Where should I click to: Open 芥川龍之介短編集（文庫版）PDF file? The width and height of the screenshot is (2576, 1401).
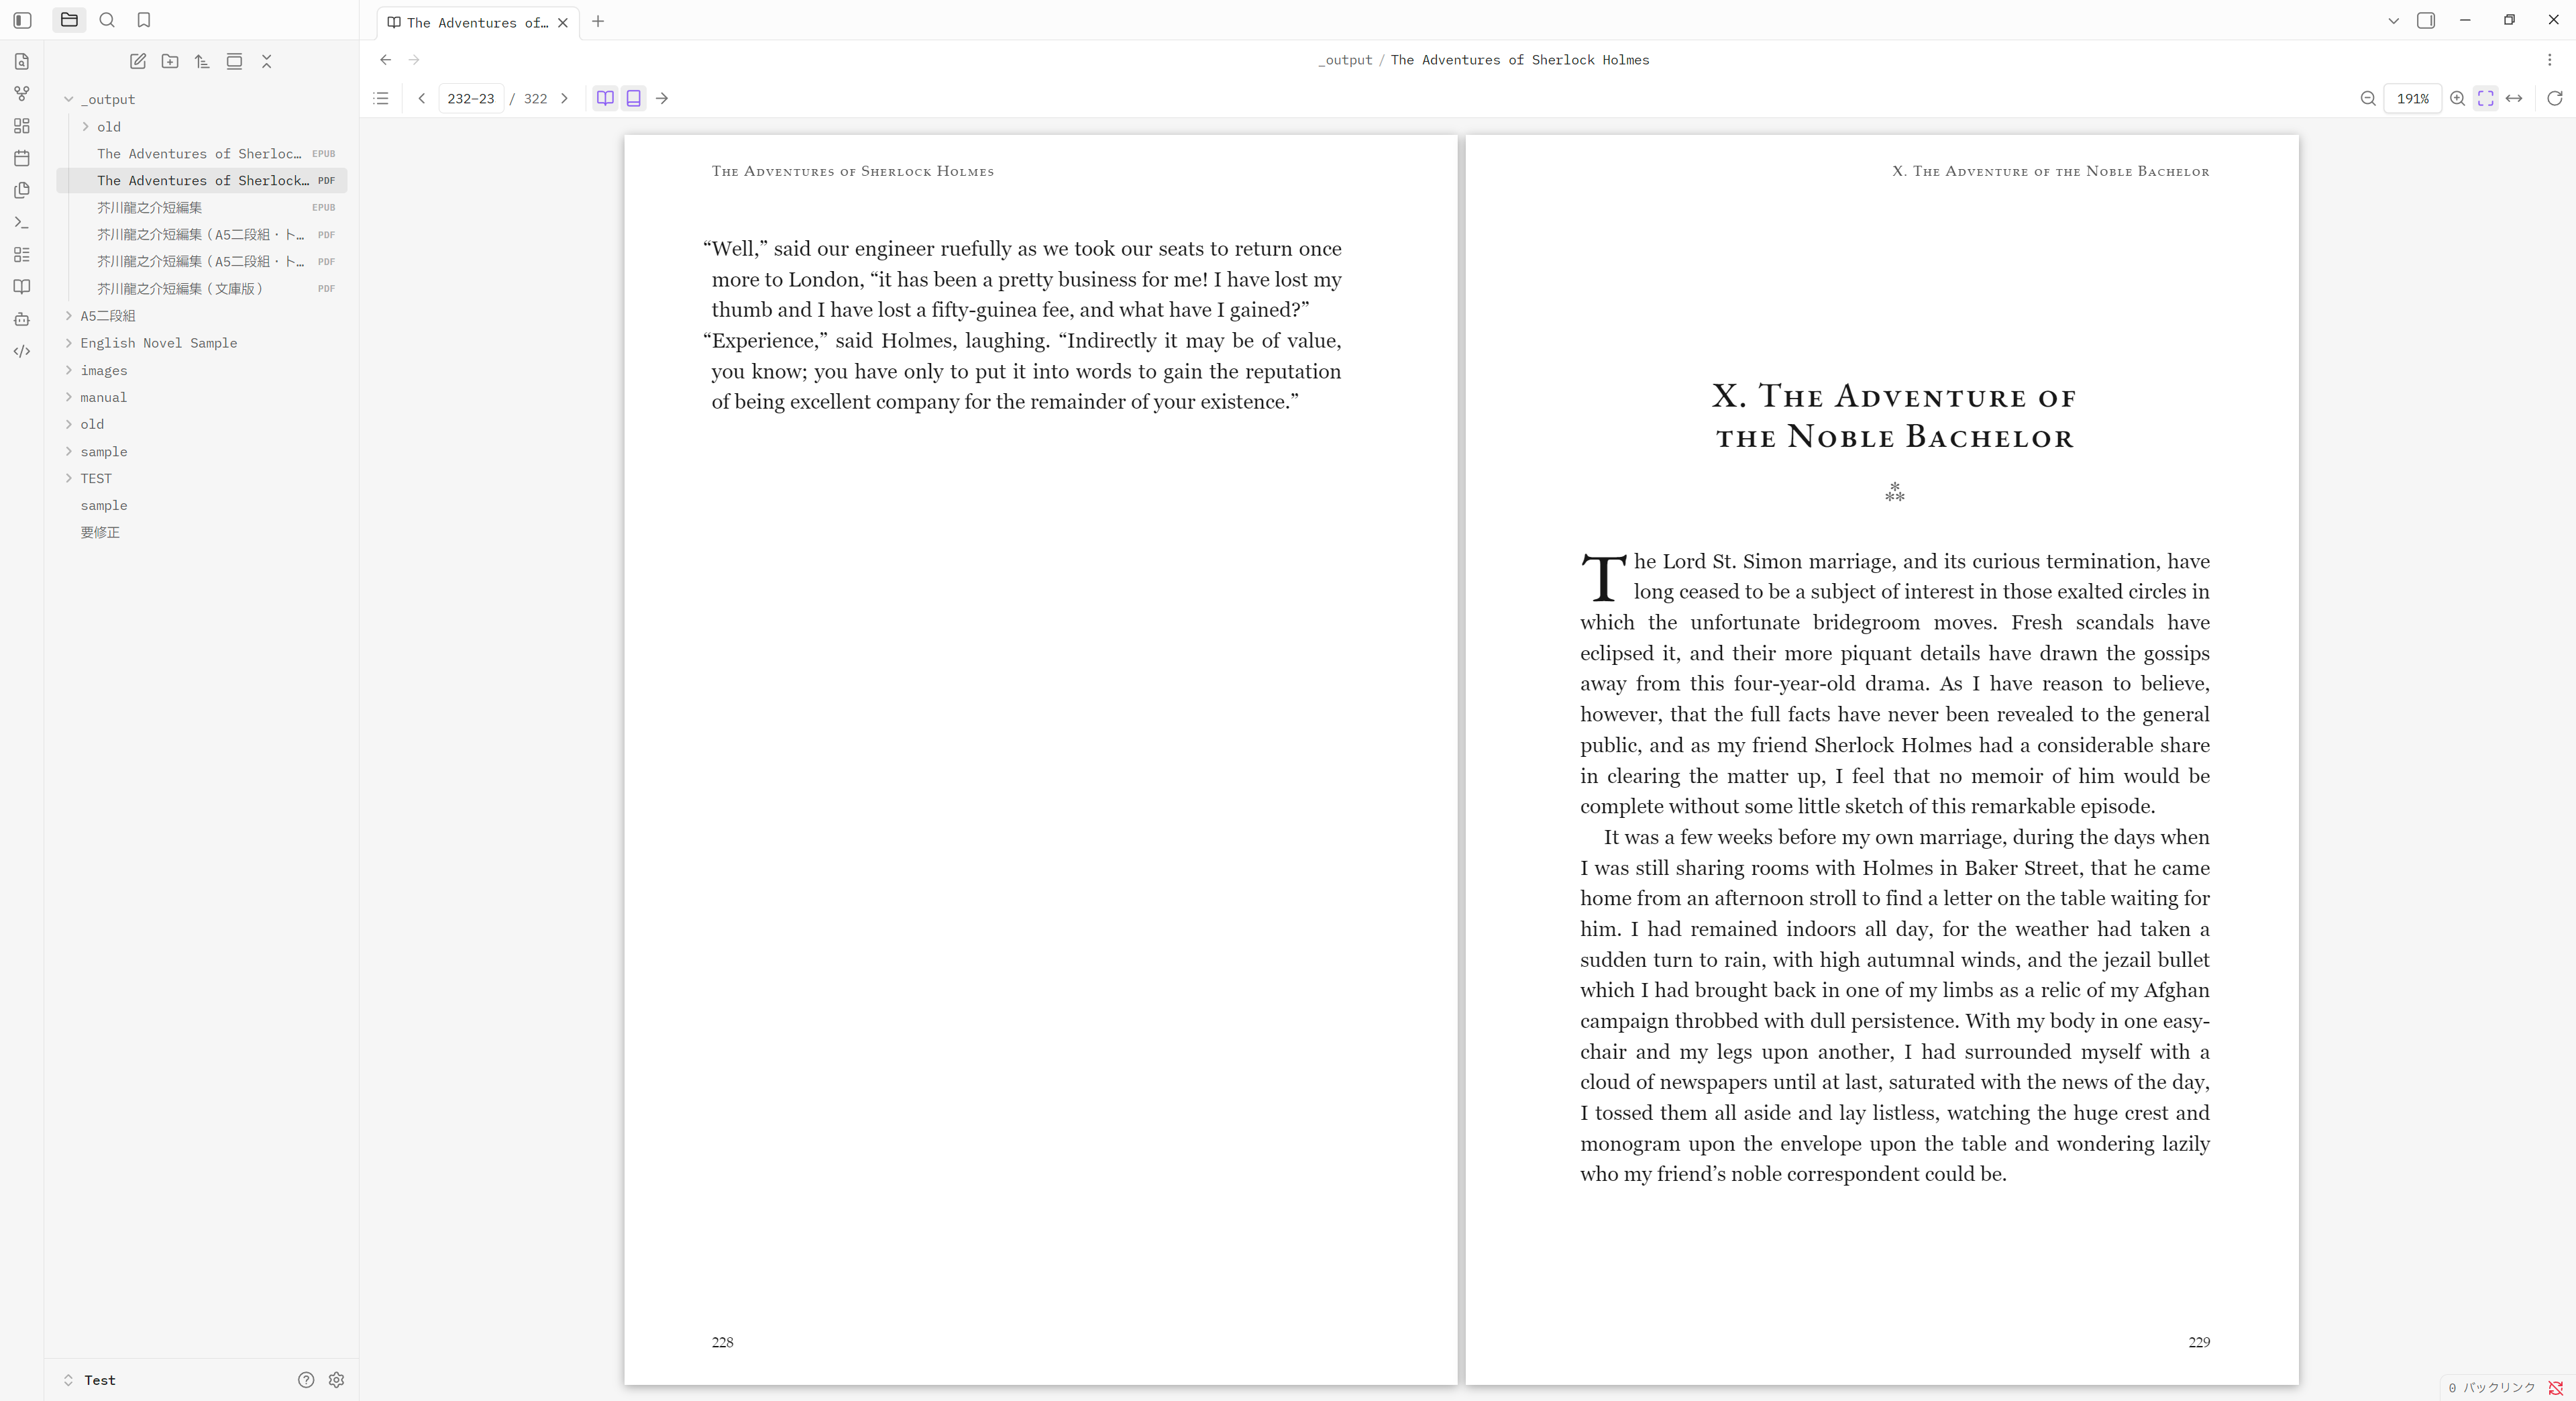coord(202,288)
